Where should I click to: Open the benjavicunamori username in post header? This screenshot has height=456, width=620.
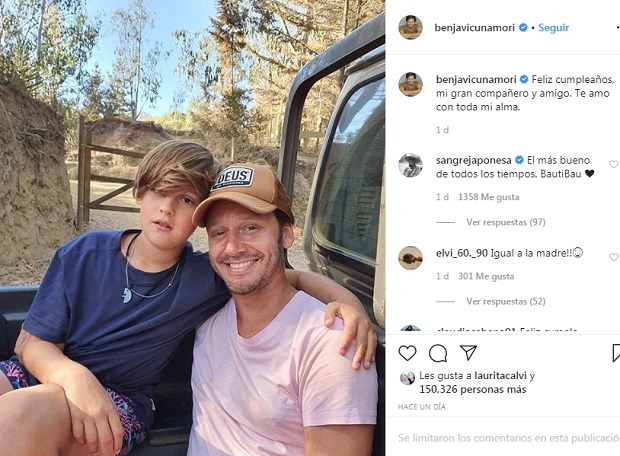point(475,28)
